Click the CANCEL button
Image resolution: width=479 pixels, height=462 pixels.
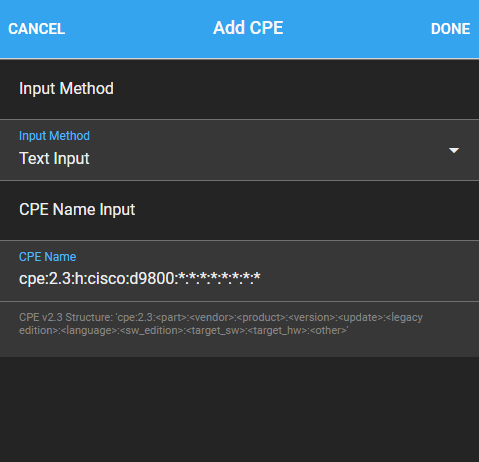pos(37,29)
